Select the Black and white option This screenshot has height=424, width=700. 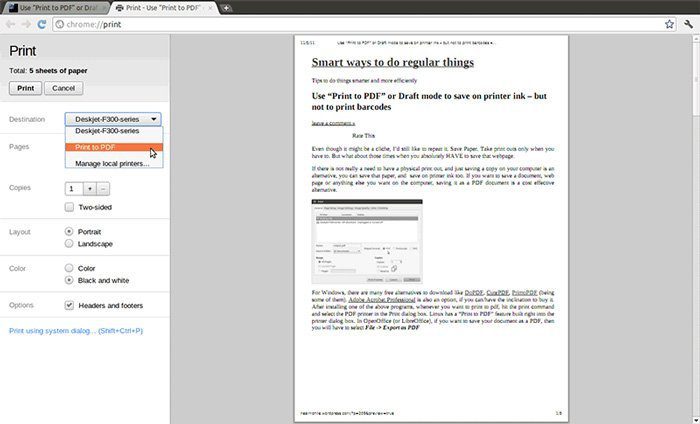[69, 280]
